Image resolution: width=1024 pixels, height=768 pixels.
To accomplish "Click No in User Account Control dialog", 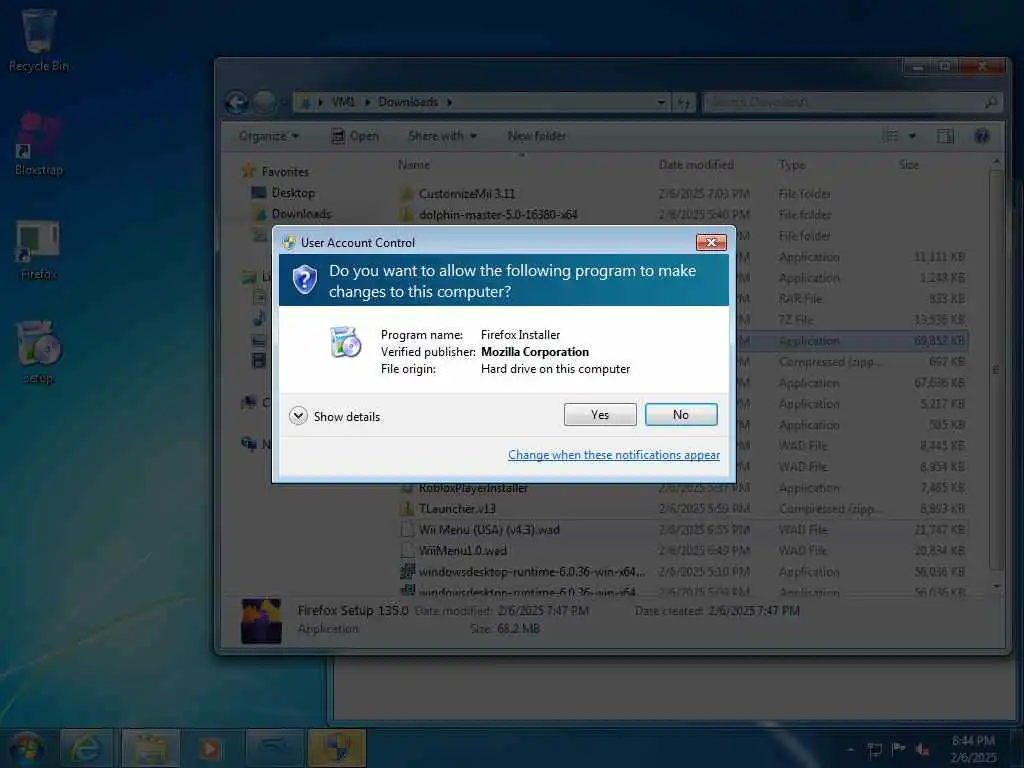I will pyautogui.click(x=680, y=415).
